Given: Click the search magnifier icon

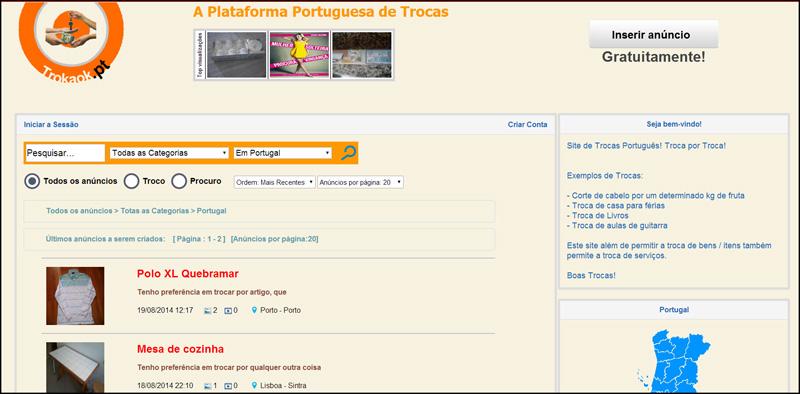Looking at the screenshot, I should [348, 153].
